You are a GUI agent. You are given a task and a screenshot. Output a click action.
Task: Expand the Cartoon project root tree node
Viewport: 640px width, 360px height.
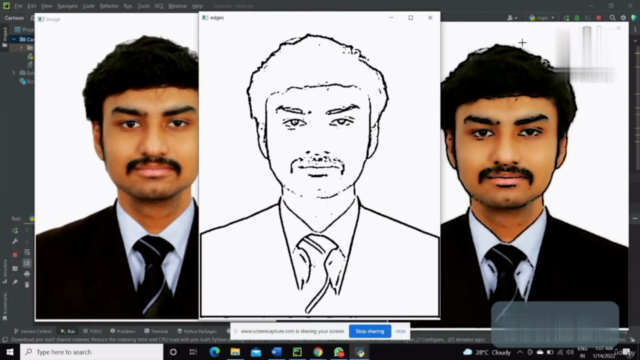[14, 39]
